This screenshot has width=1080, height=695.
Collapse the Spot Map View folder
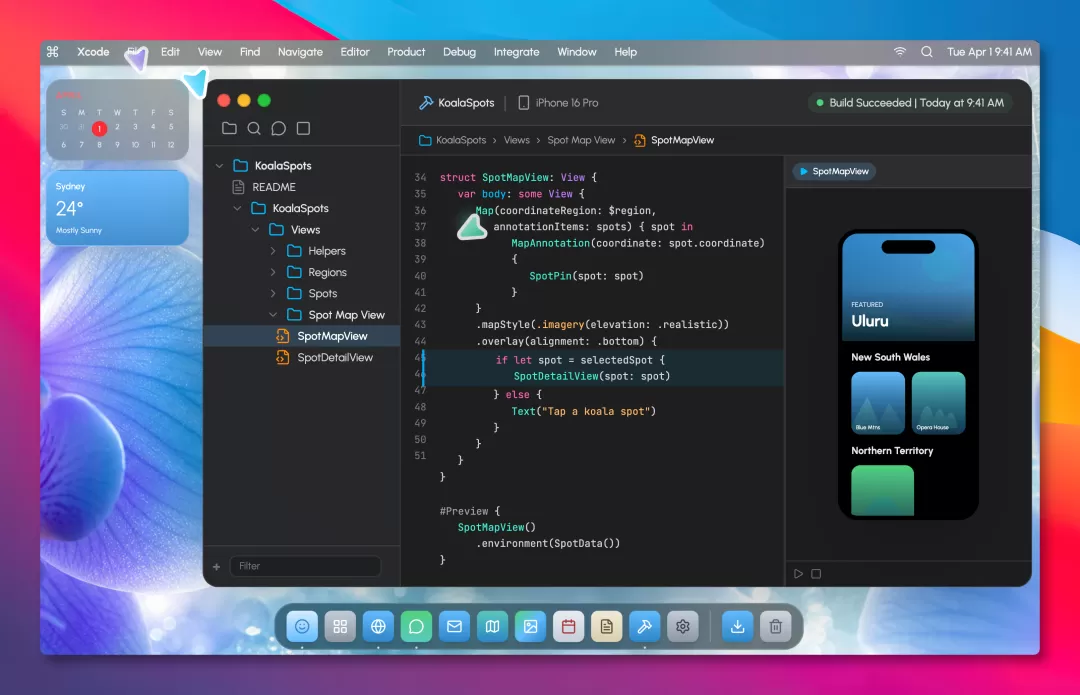[x=273, y=315]
